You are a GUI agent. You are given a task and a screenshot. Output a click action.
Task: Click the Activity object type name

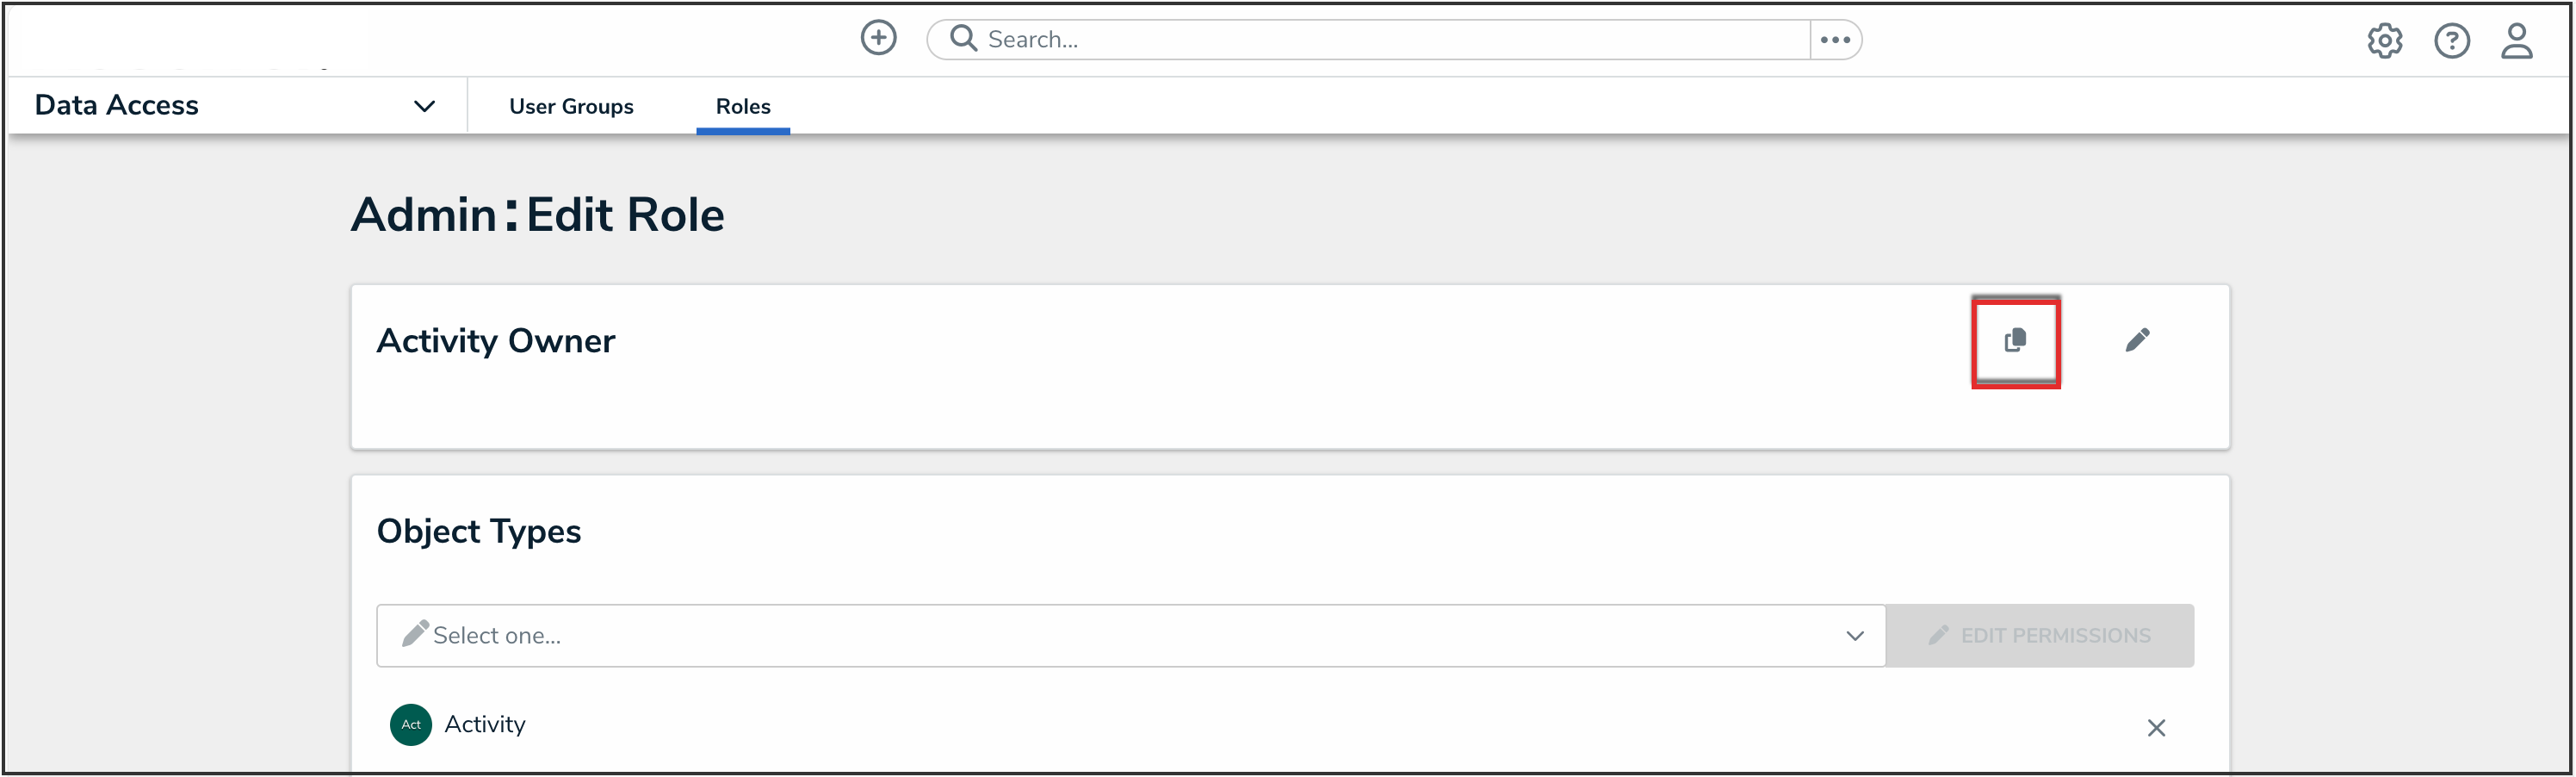[485, 724]
